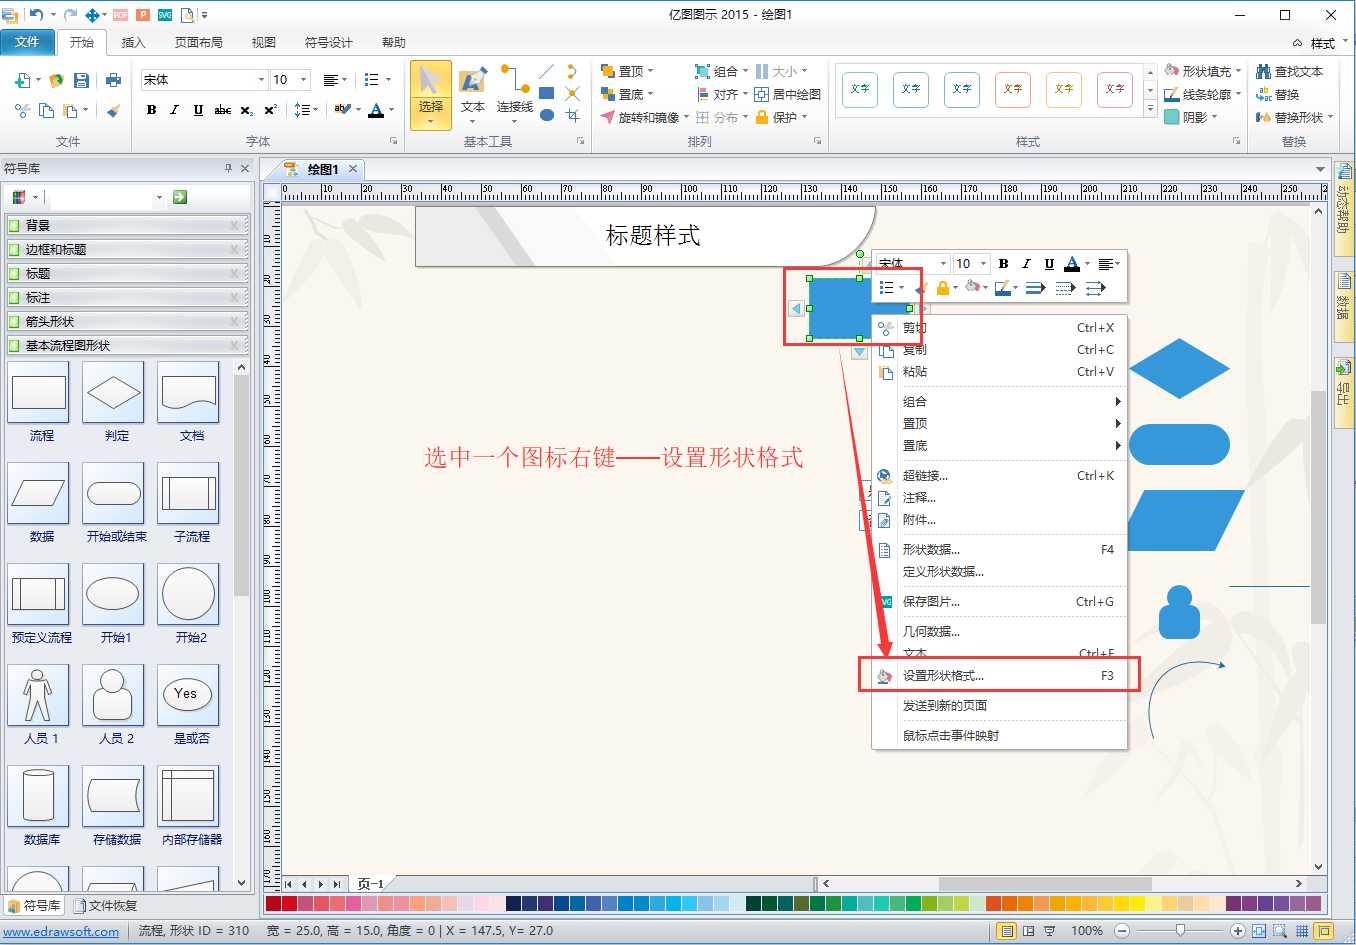
Task: Choose 保存图片... in the context menu
Action: [x=1000, y=602]
